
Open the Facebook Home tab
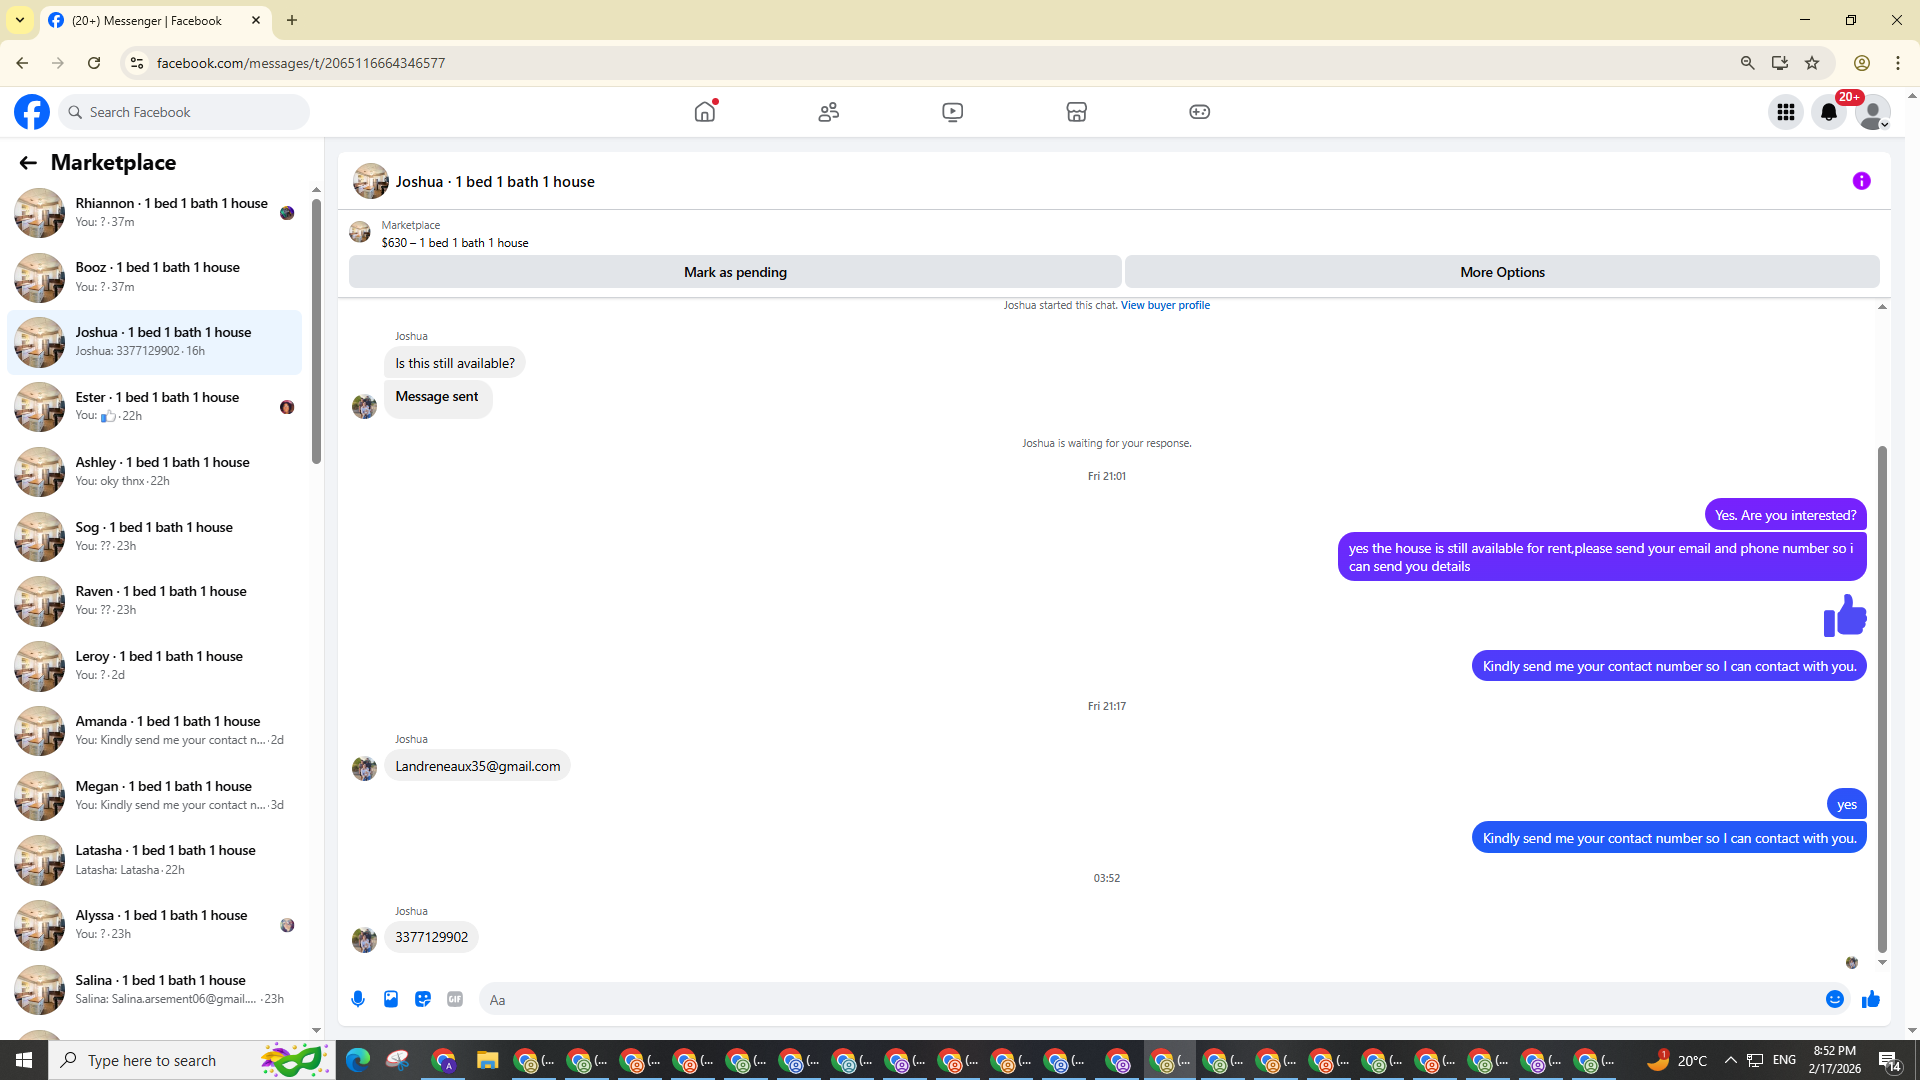[x=705, y=112]
